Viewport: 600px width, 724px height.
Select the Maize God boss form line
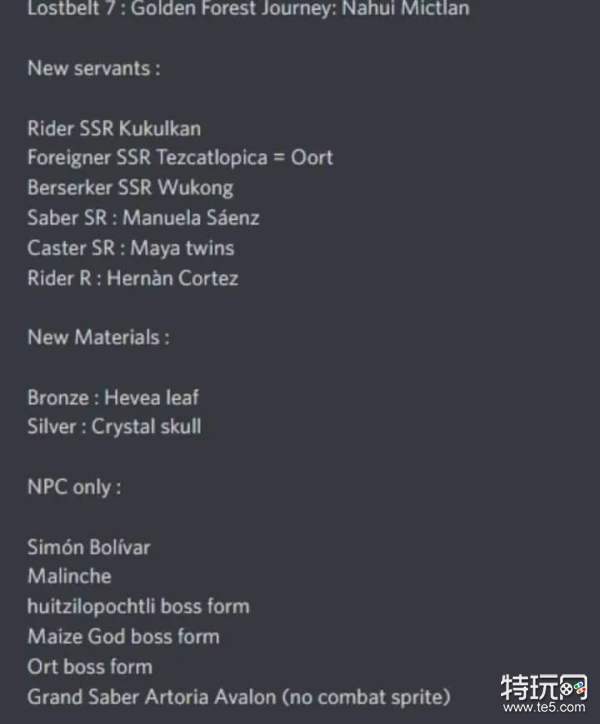click(x=123, y=636)
